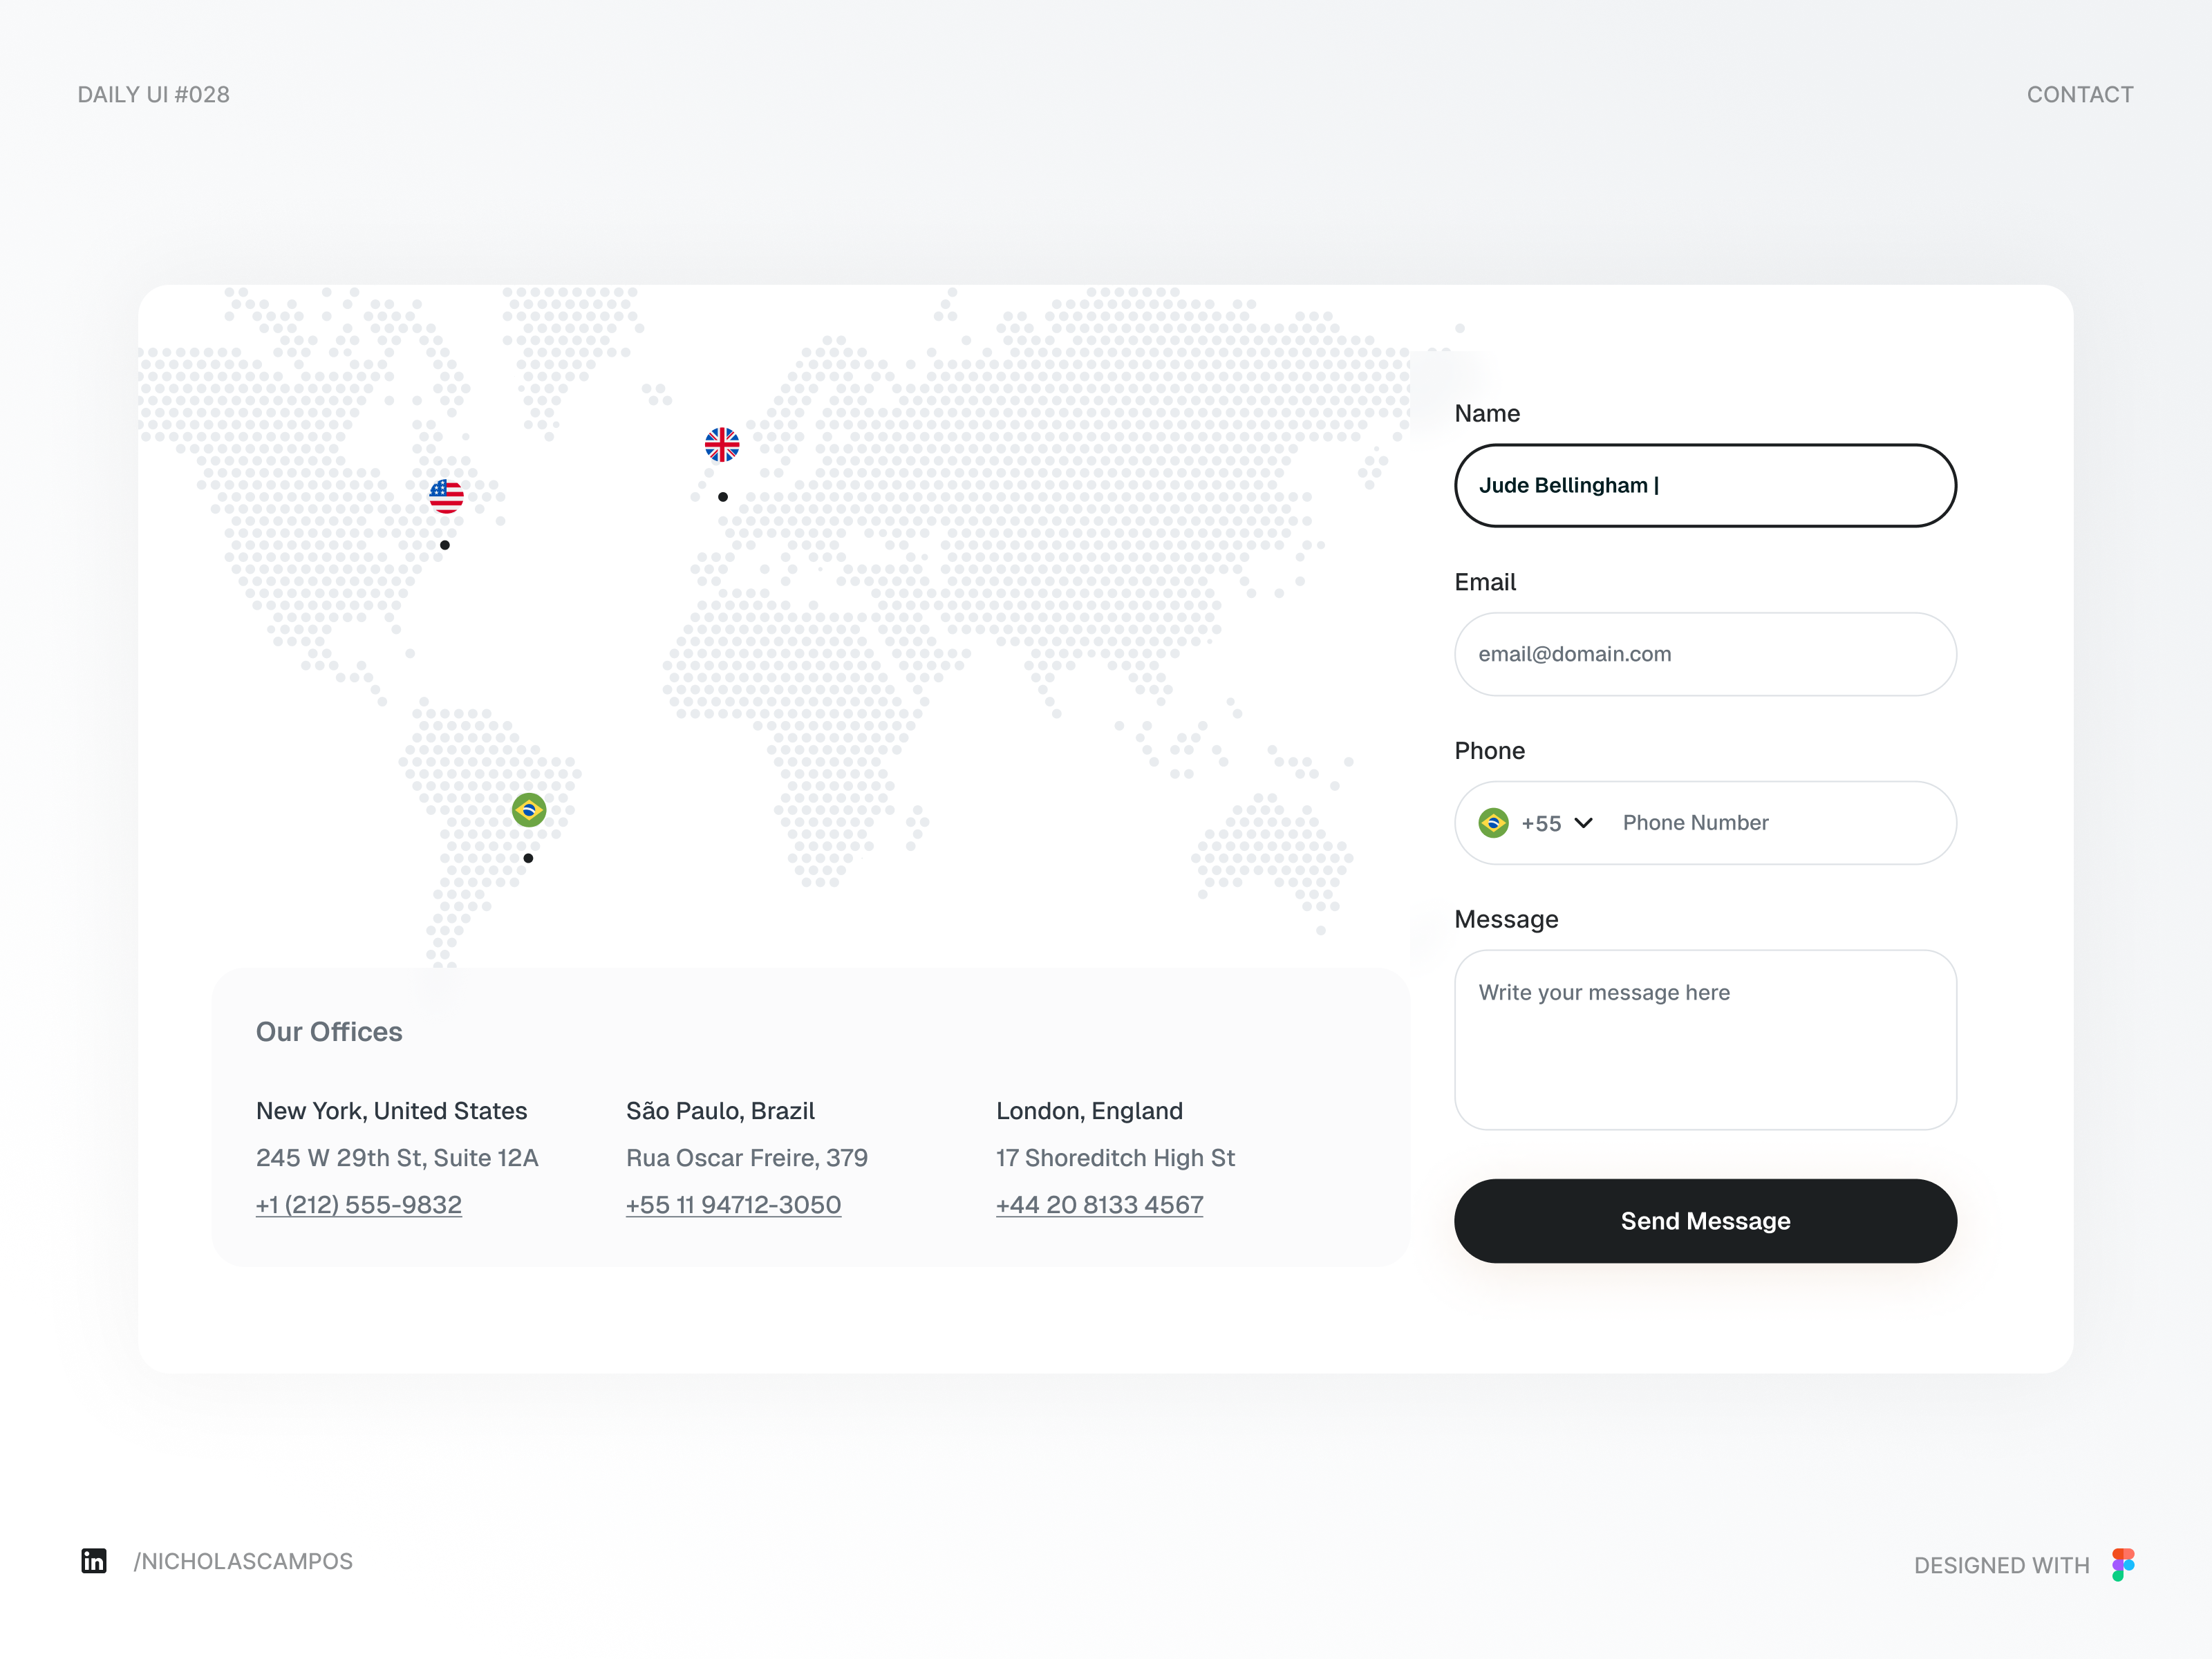Click the DAILY UI #028 header text
Image resolution: width=2212 pixels, height=1659 pixels.
154,94
